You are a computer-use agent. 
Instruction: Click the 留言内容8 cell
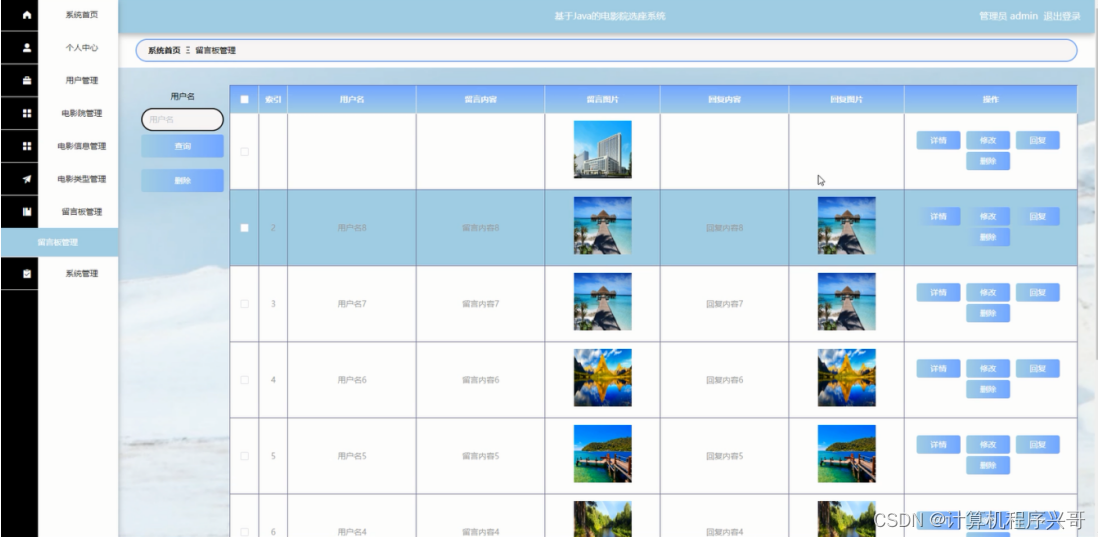pos(480,228)
